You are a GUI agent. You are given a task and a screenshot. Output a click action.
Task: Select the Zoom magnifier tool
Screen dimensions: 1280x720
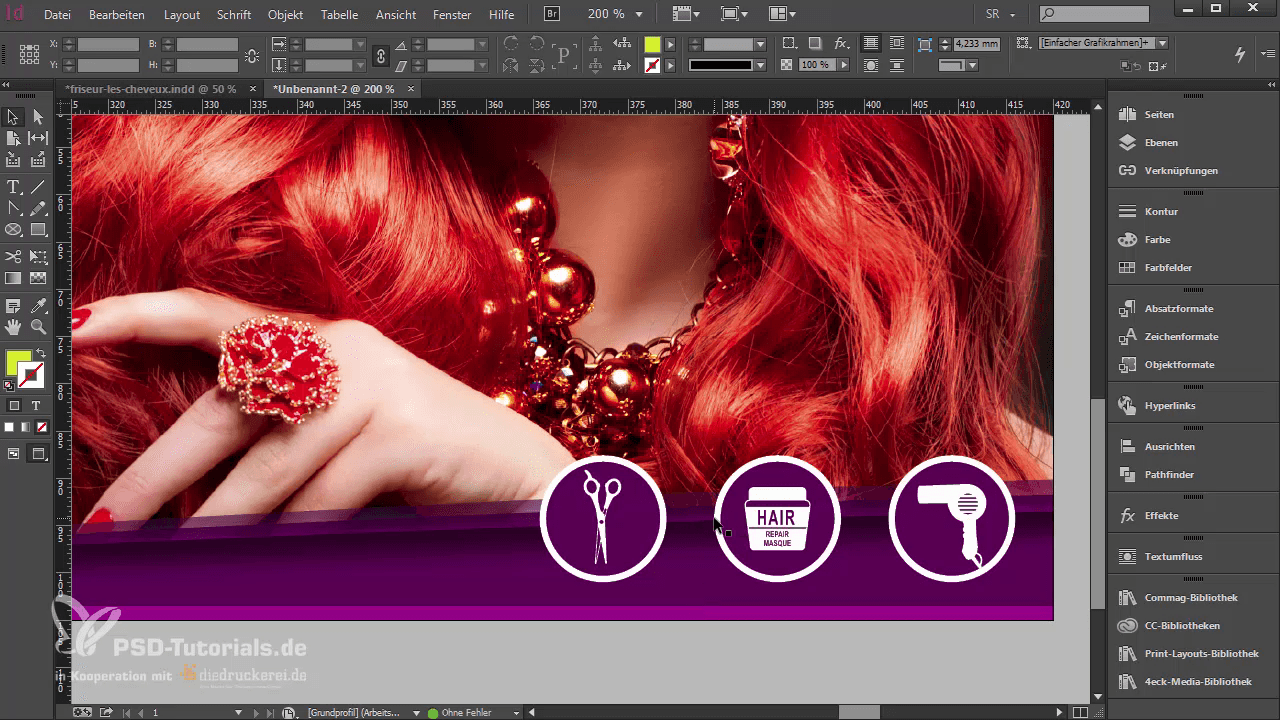pos(39,327)
